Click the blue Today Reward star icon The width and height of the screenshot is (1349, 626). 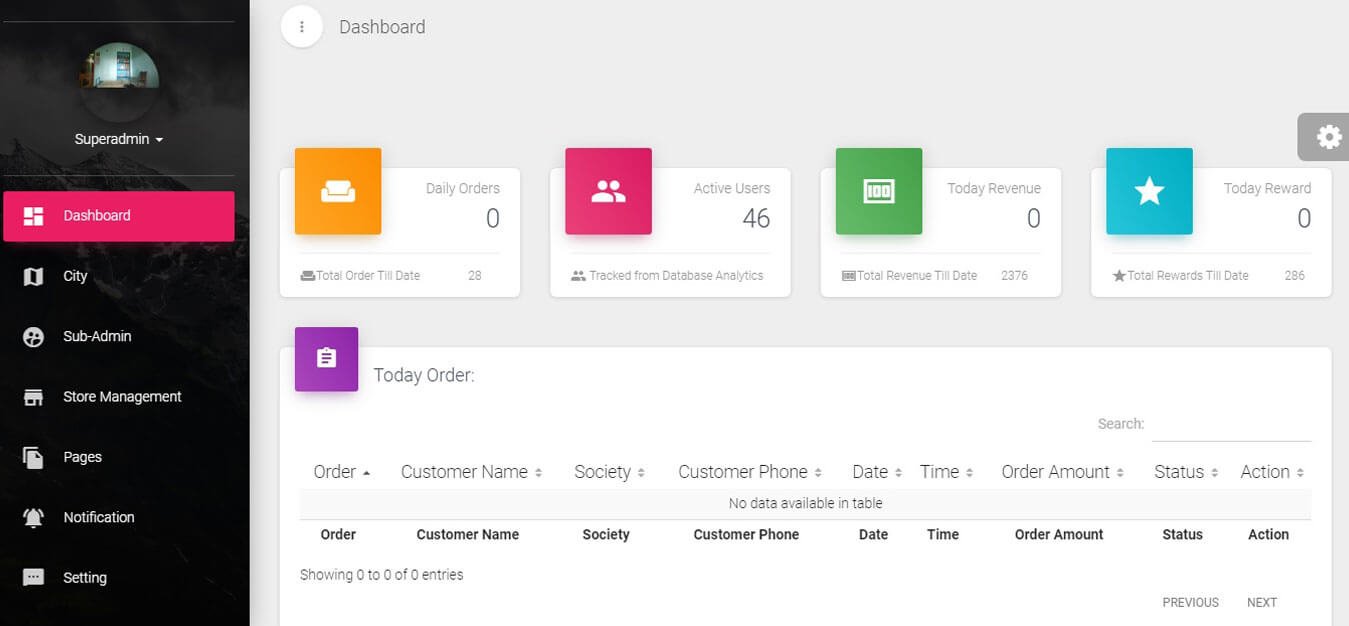click(1149, 192)
